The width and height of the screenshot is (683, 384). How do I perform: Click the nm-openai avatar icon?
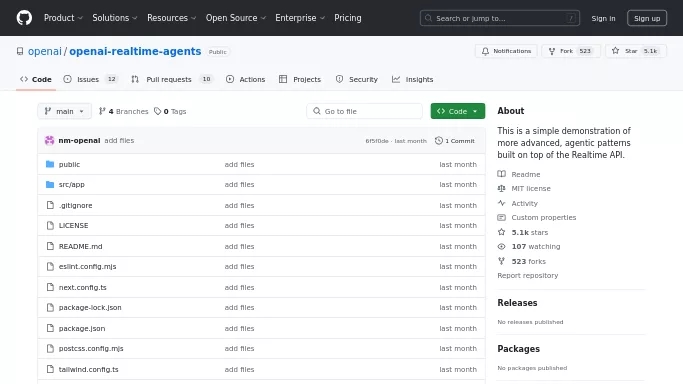click(49, 140)
